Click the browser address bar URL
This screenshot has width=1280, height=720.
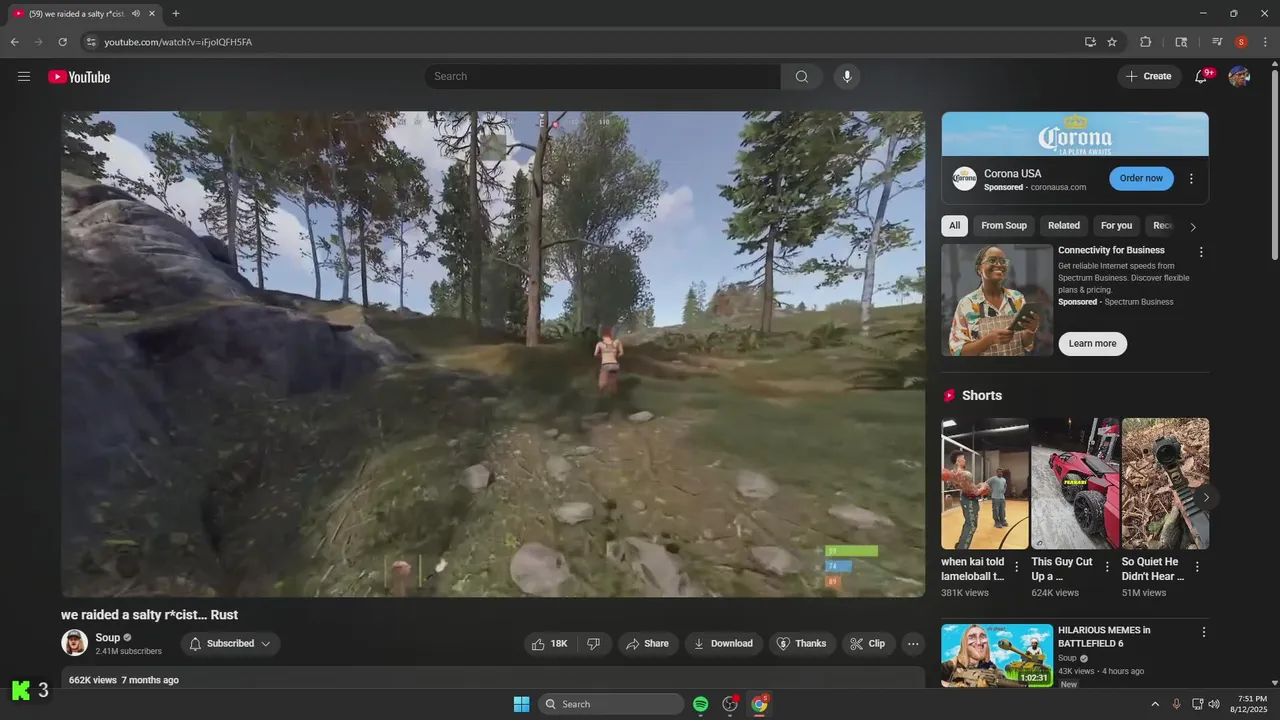[178, 42]
